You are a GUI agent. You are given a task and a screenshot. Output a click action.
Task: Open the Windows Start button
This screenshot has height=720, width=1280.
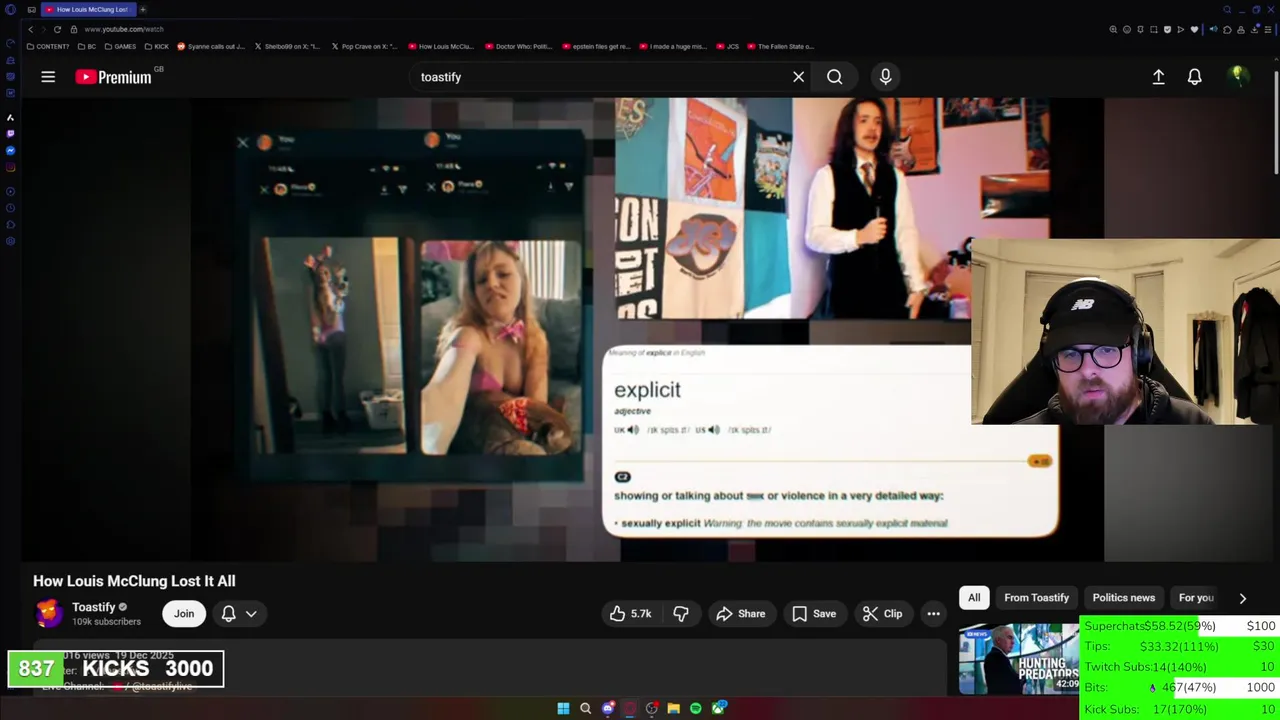(x=563, y=708)
